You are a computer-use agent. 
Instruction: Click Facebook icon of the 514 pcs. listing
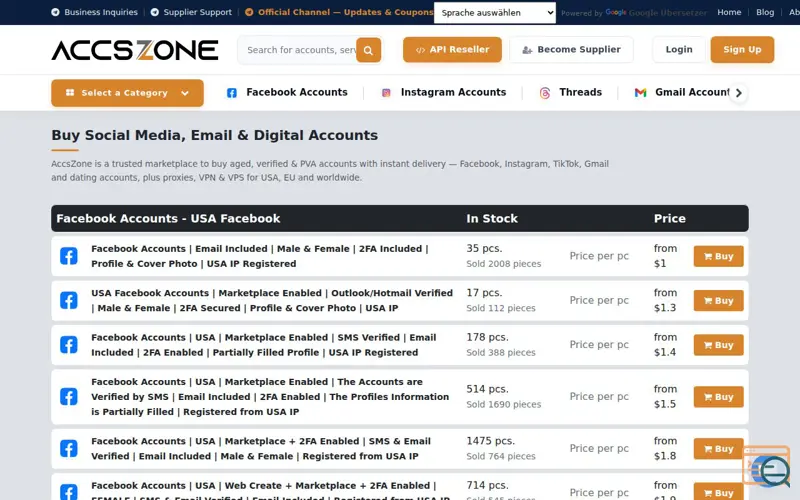click(69, 397)
